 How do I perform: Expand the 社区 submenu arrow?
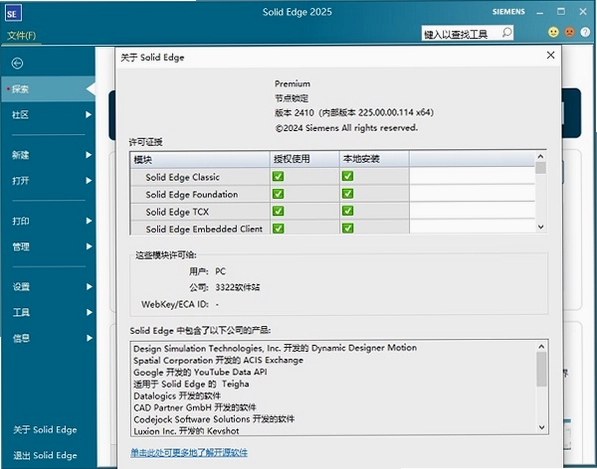pyautogui.click(x=88, y=115)
